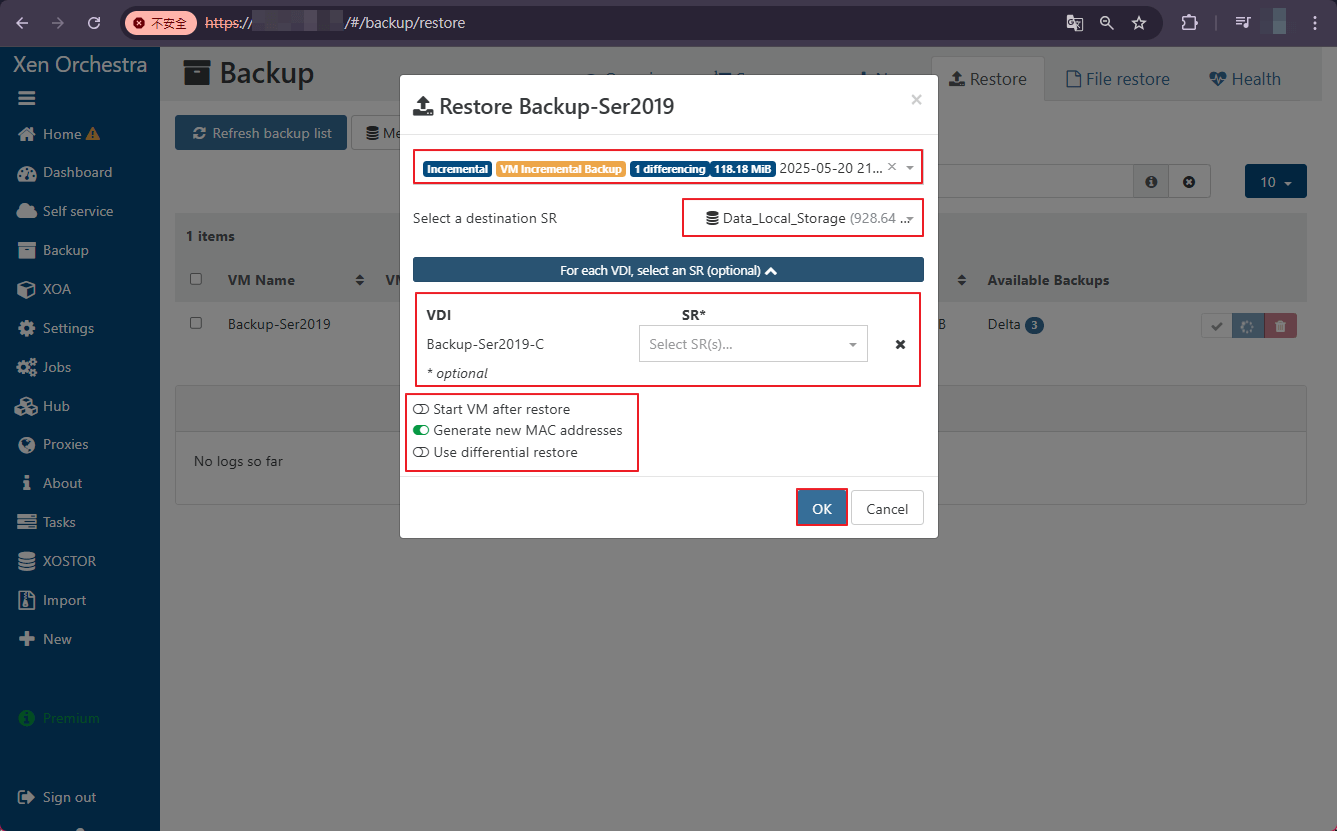Open XOA sidebar entry
Screen dimensions: 1337x831
pyautogui.click(x=56, y=289)
